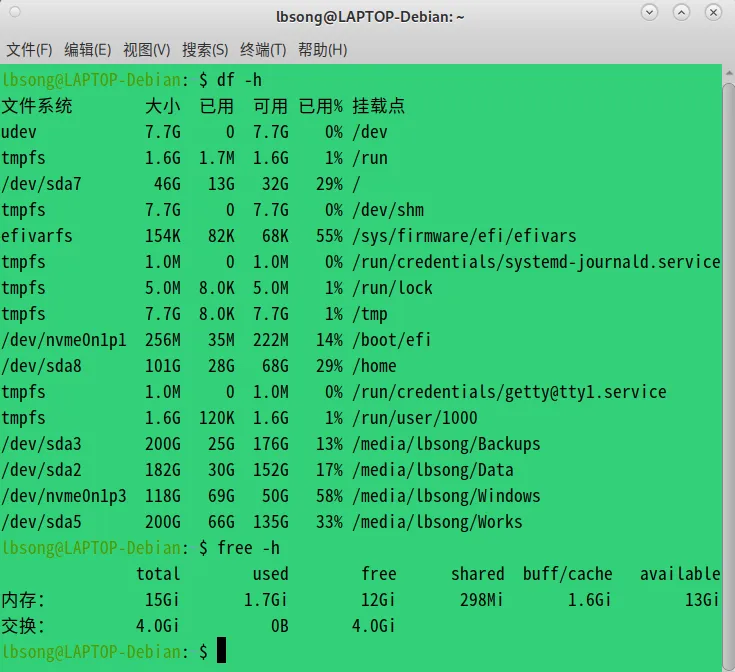Image resolution: width=735 pixels, height=672 pixels.
Task: Click the /dev/sda3 filesystem name
Action: pyautogui.click(x=41, y=444)
